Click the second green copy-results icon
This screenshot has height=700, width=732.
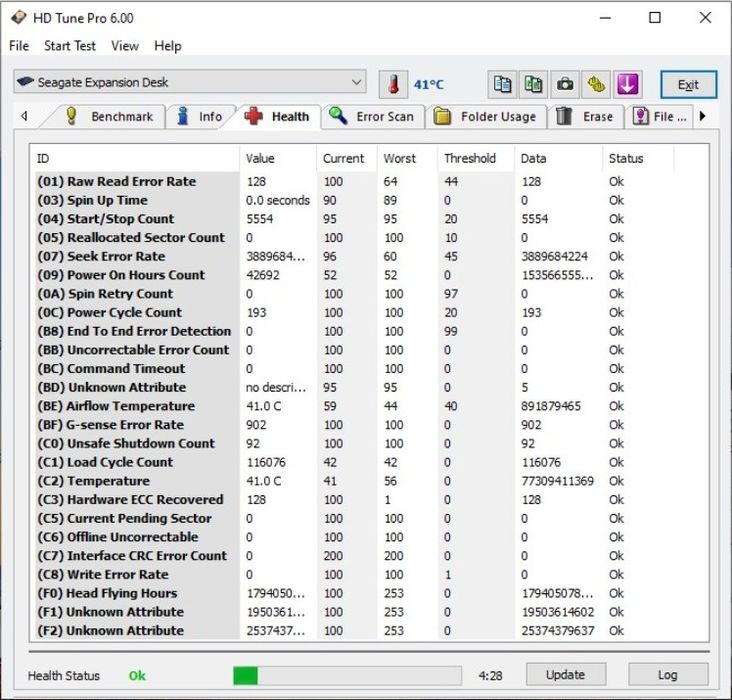[x=533, y=85]
